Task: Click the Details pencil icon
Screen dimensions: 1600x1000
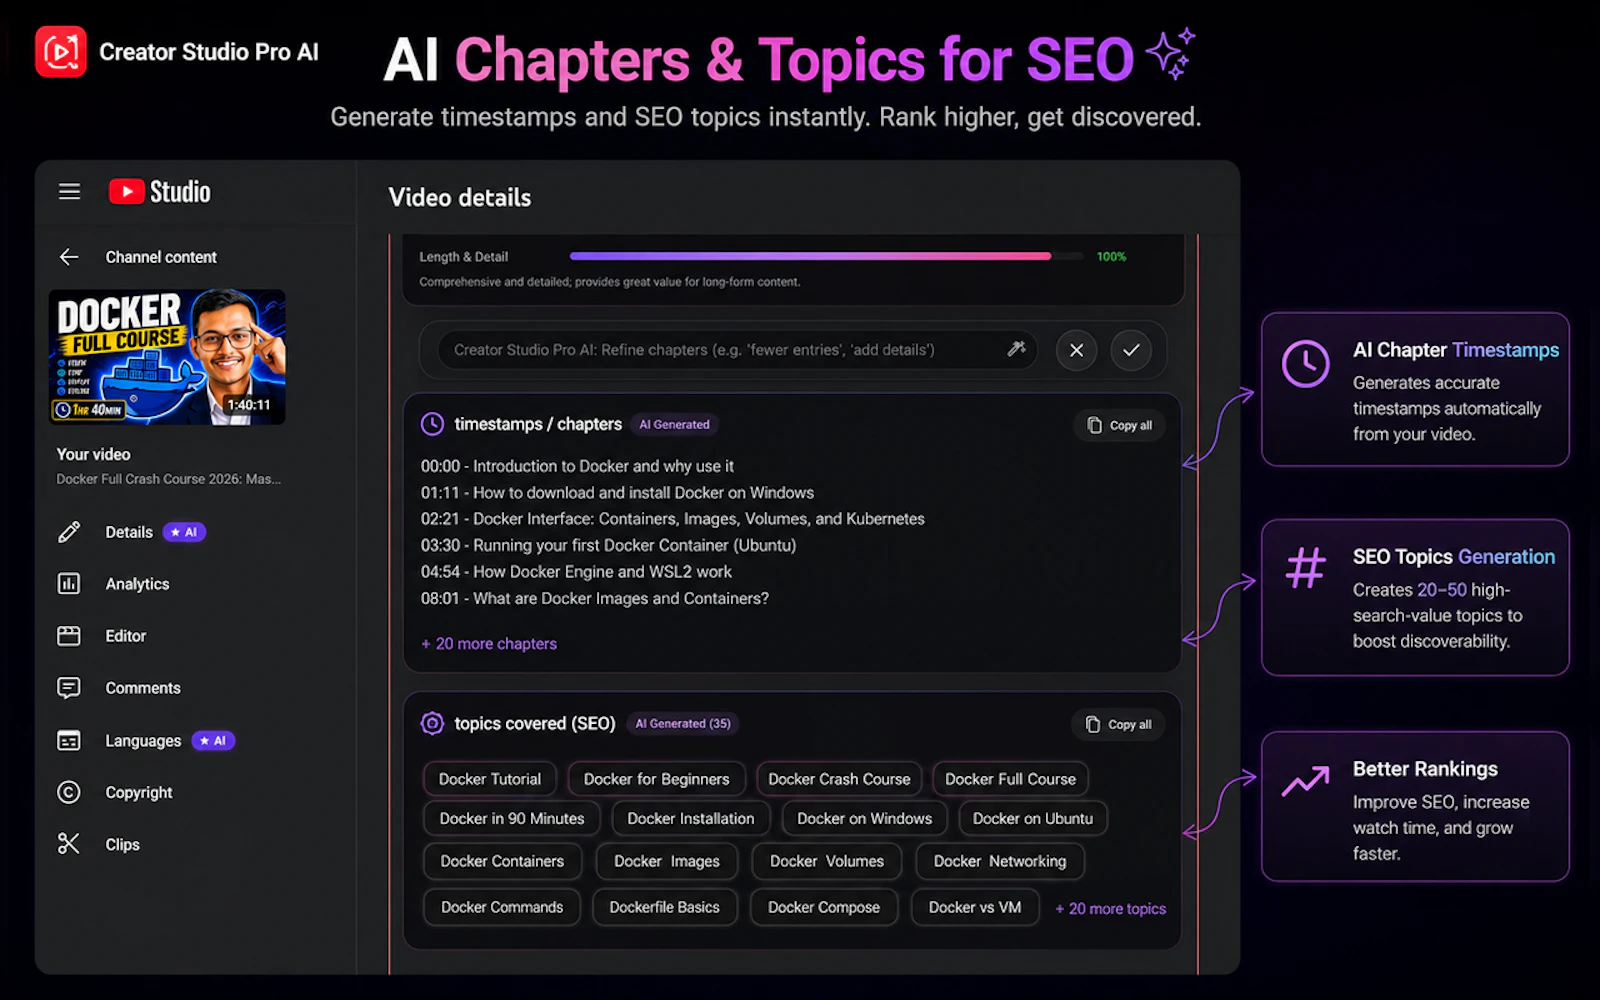Action: pyautogui.click(x=69, y=532)
